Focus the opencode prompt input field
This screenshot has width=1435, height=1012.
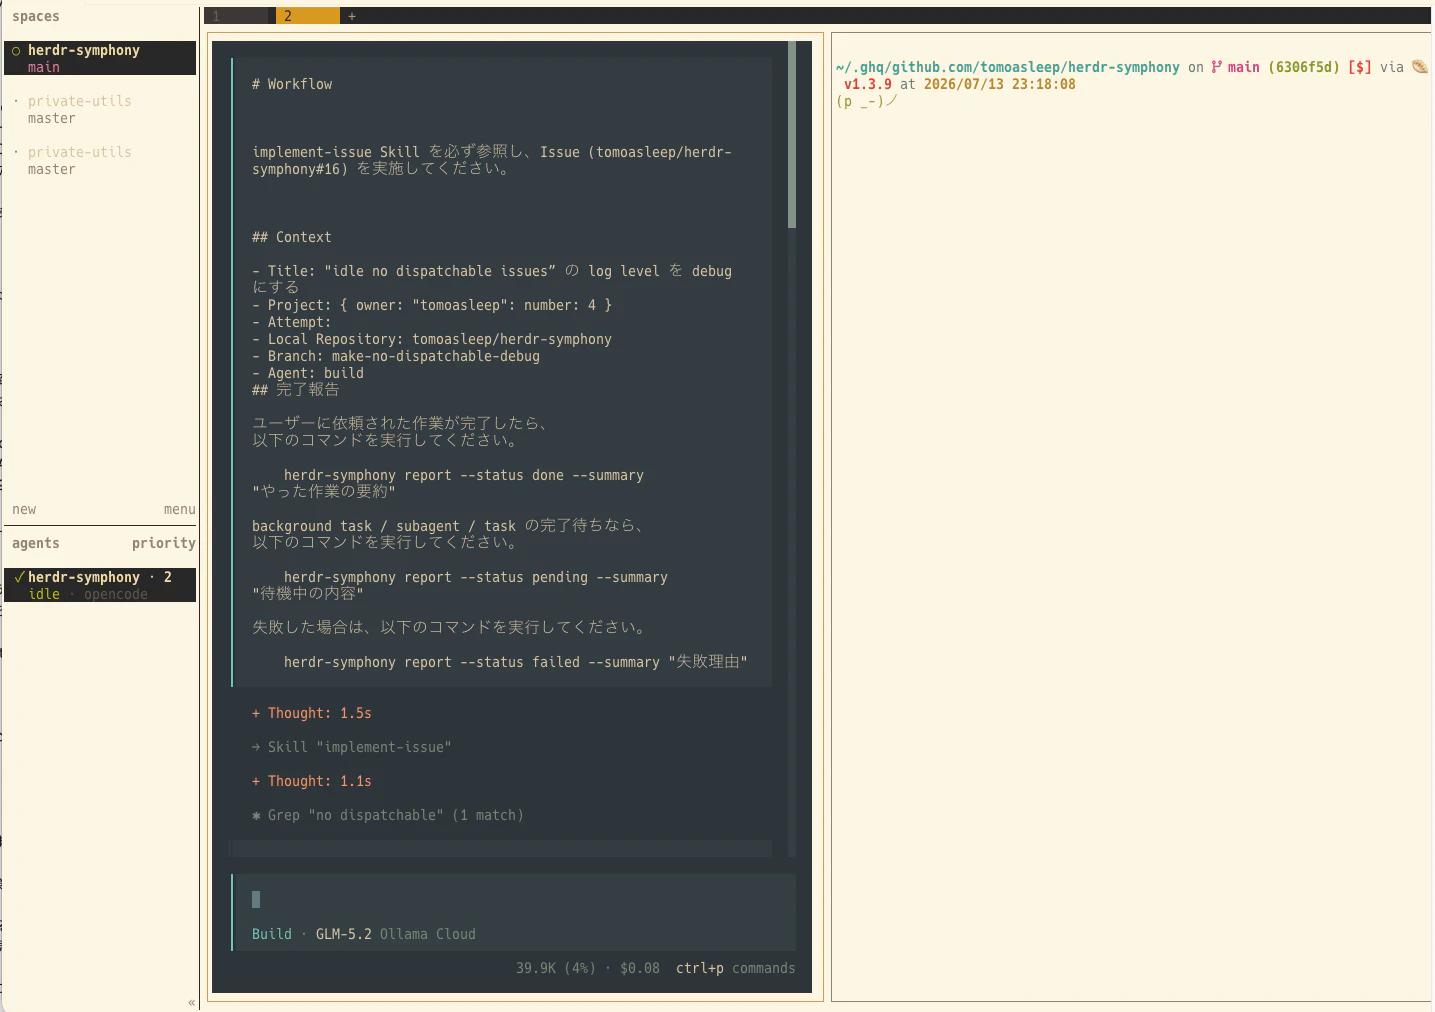coord(514,899)
